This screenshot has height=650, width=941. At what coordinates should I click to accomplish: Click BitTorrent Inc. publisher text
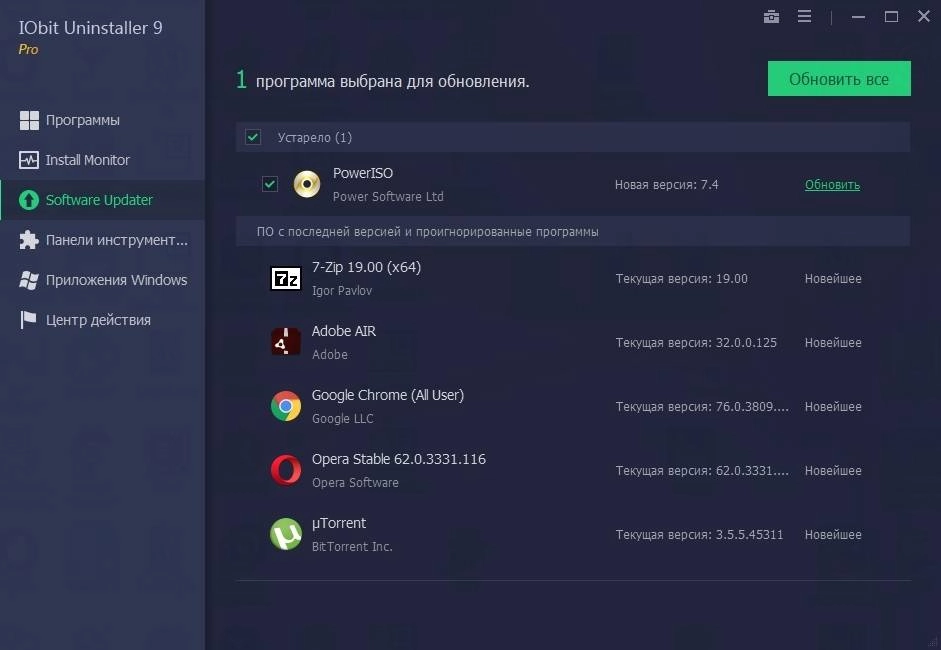click(352, 547)
